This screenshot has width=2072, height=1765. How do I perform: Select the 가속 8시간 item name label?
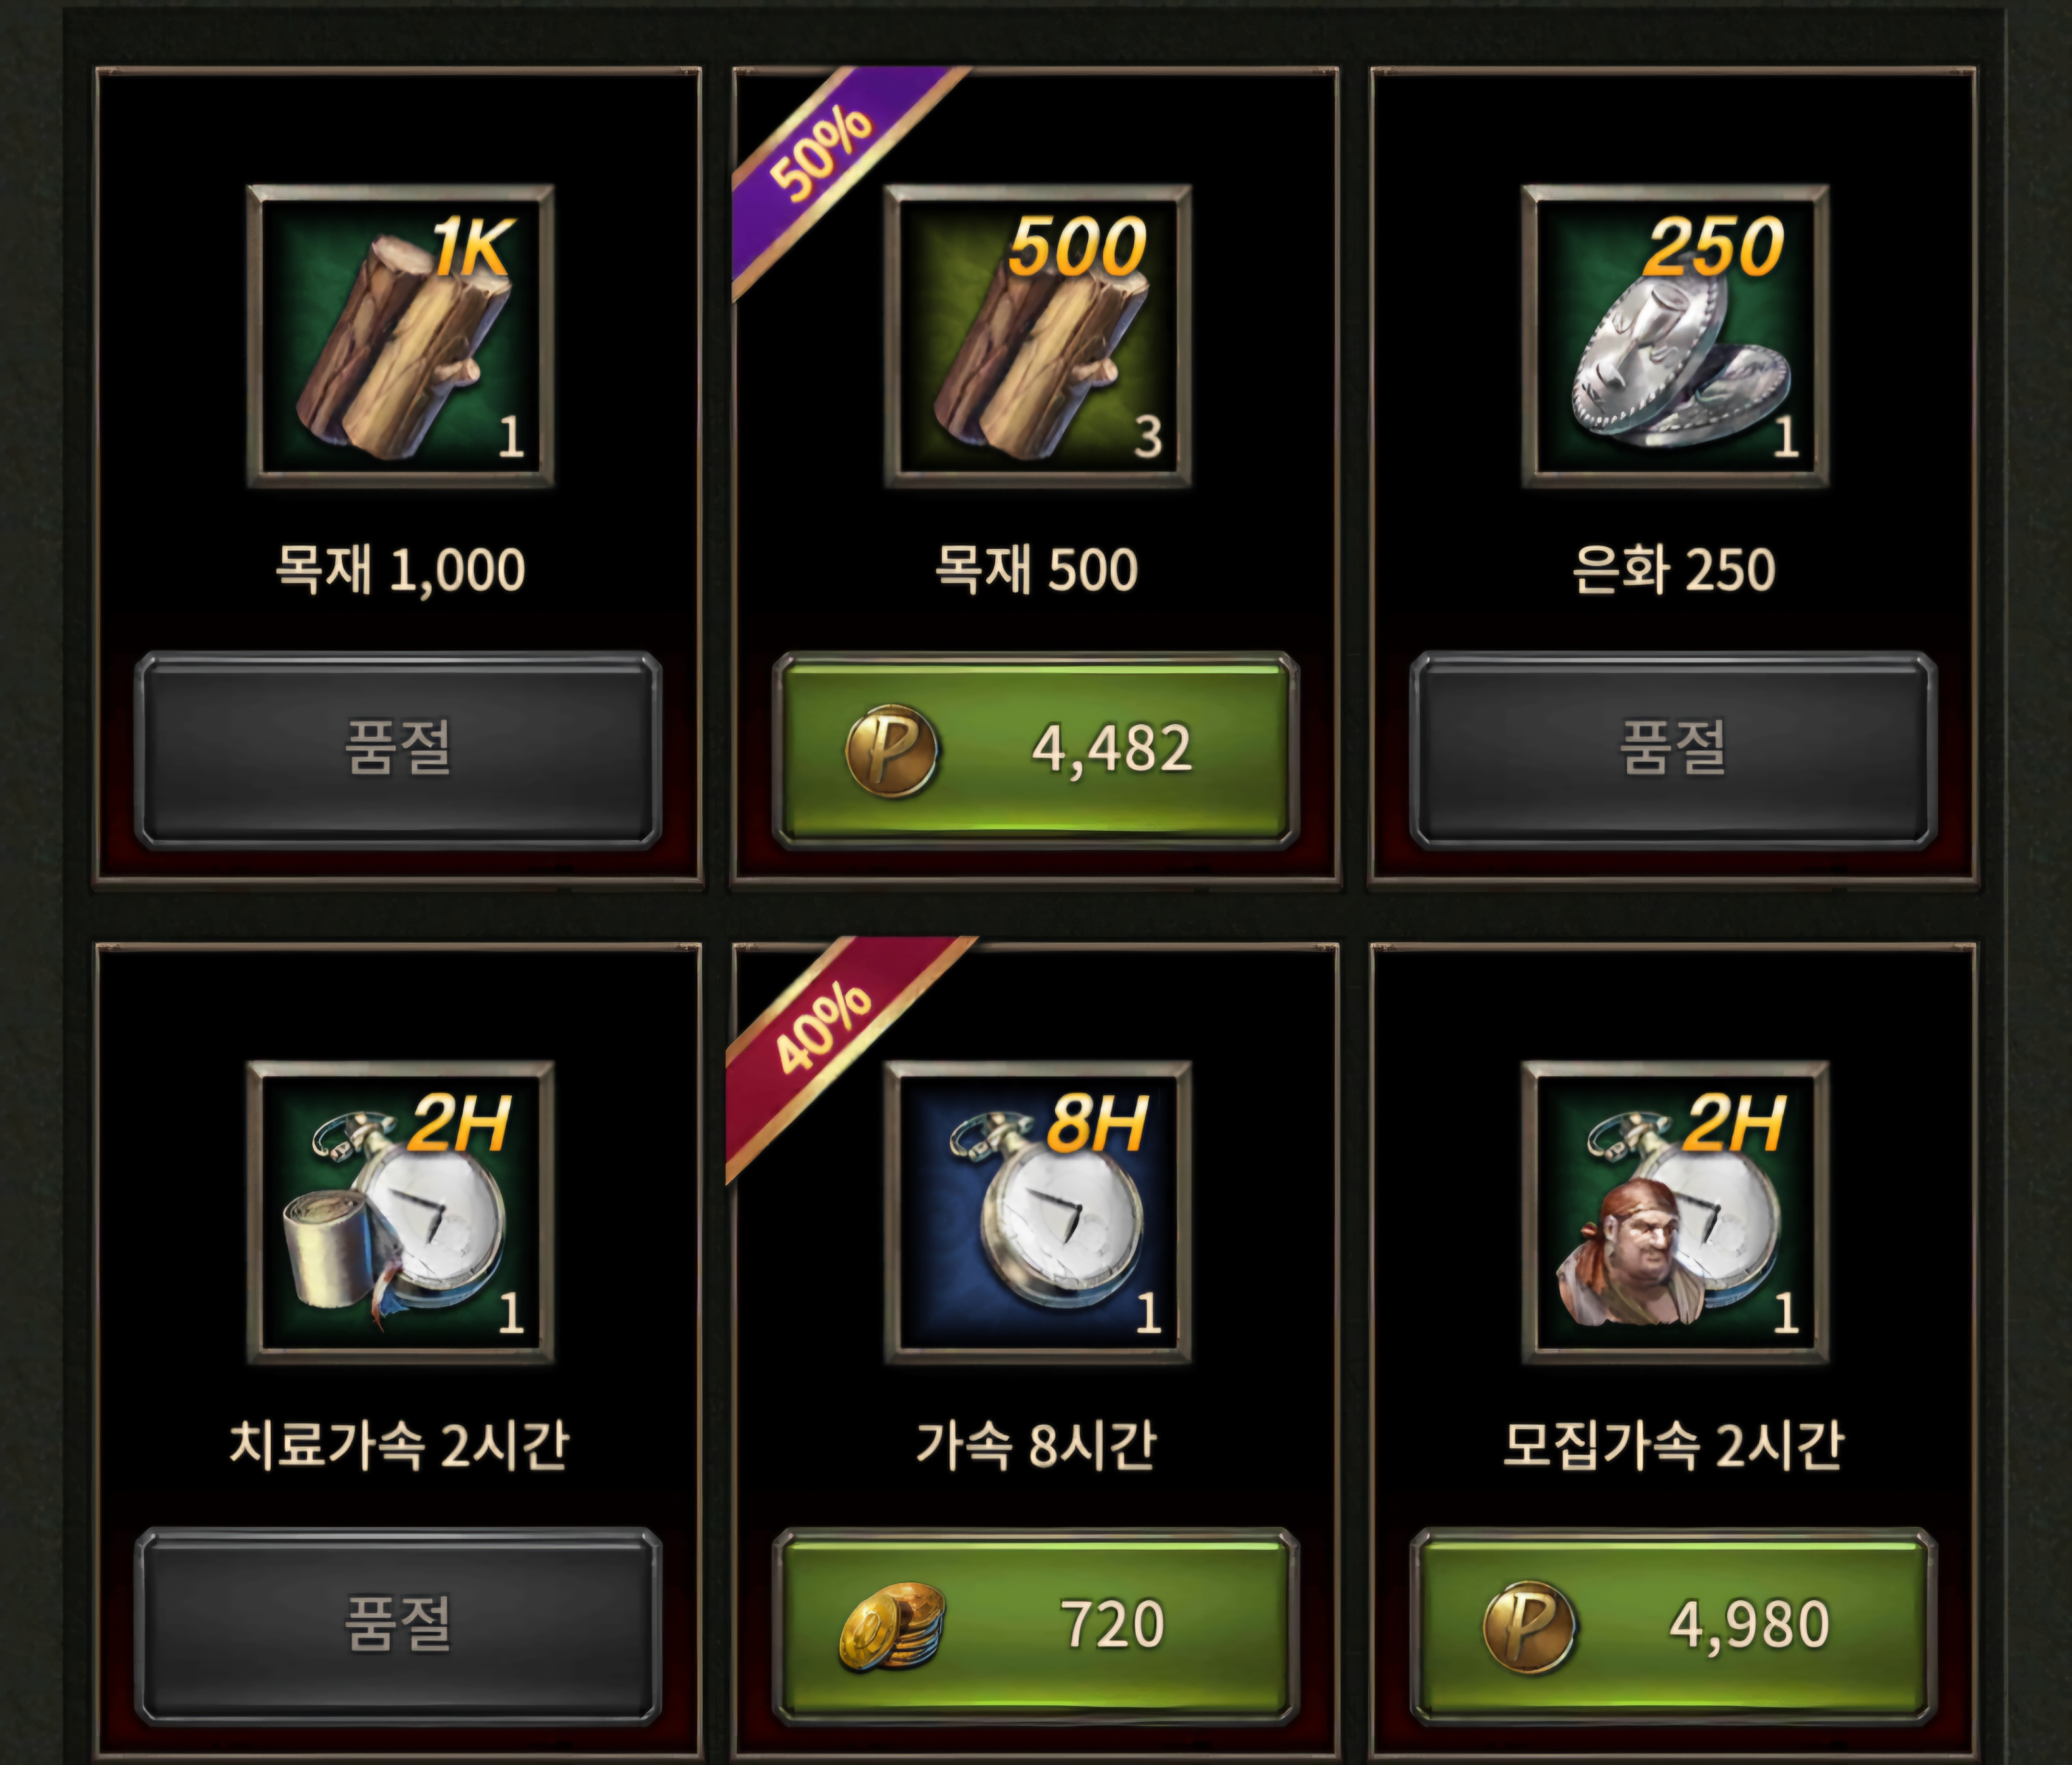click(1036, 1445)
